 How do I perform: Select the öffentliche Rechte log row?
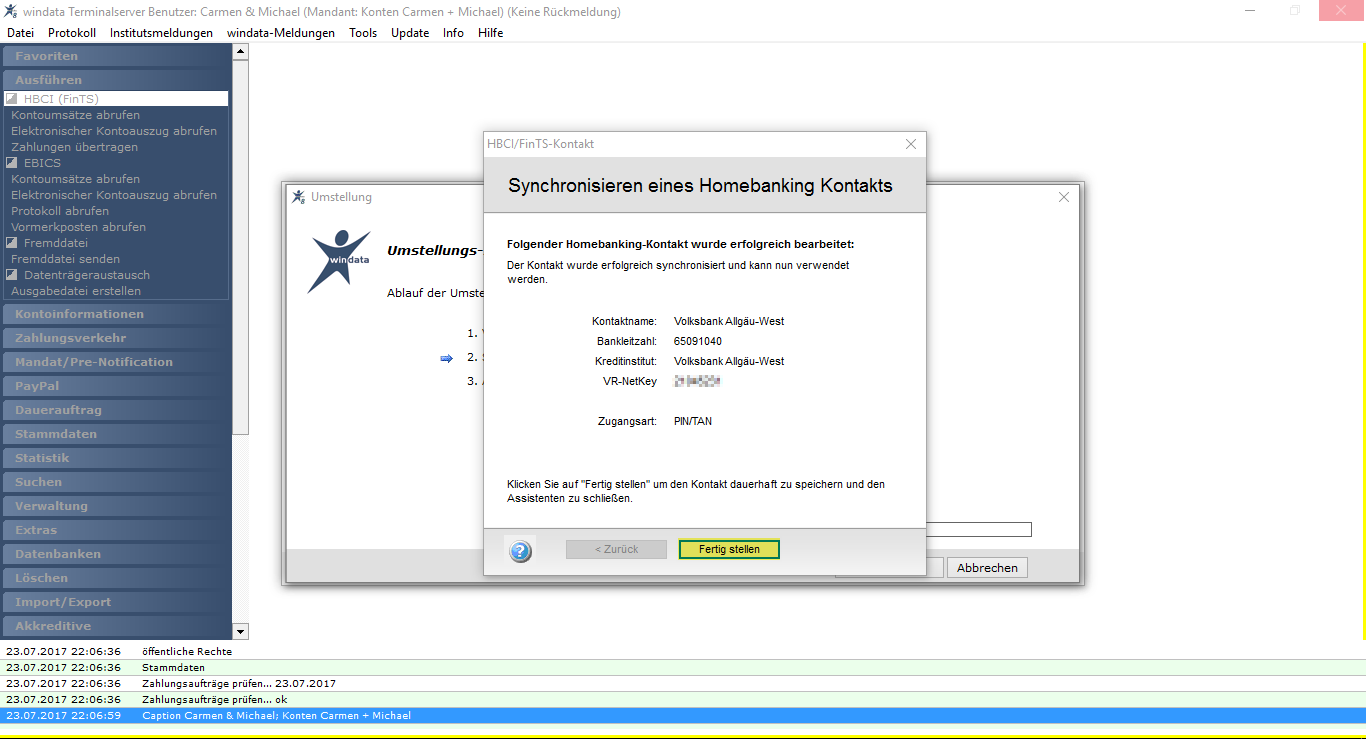click(683, 651)
